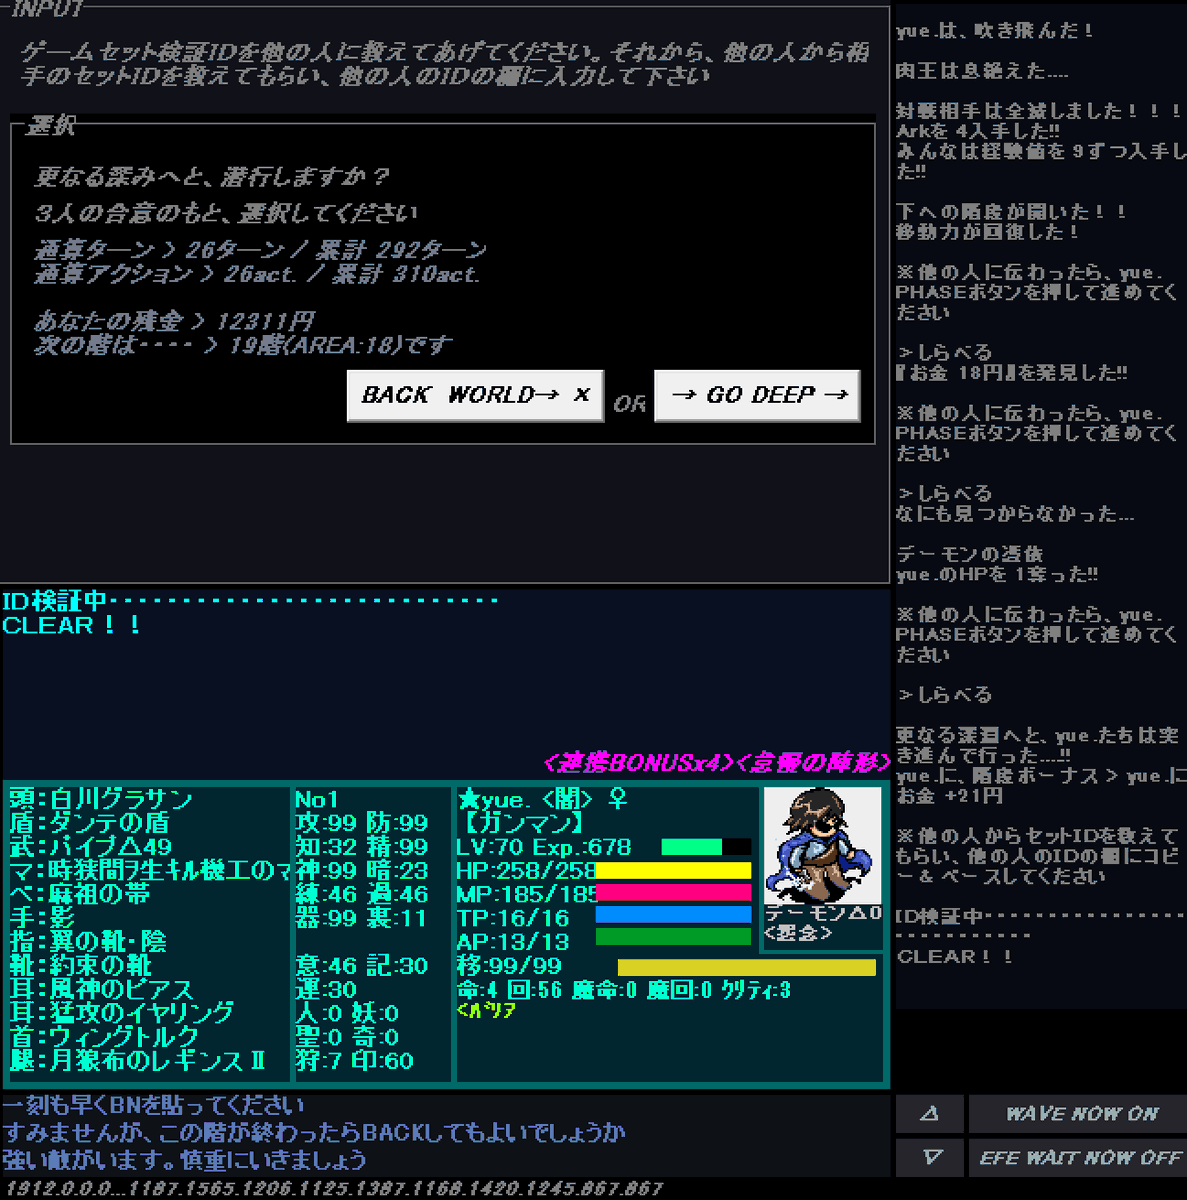Click the long yellow 移 movement bar
This screenshot has height=1200, width=1187.
pyautogui.click(x=747, y=967)
